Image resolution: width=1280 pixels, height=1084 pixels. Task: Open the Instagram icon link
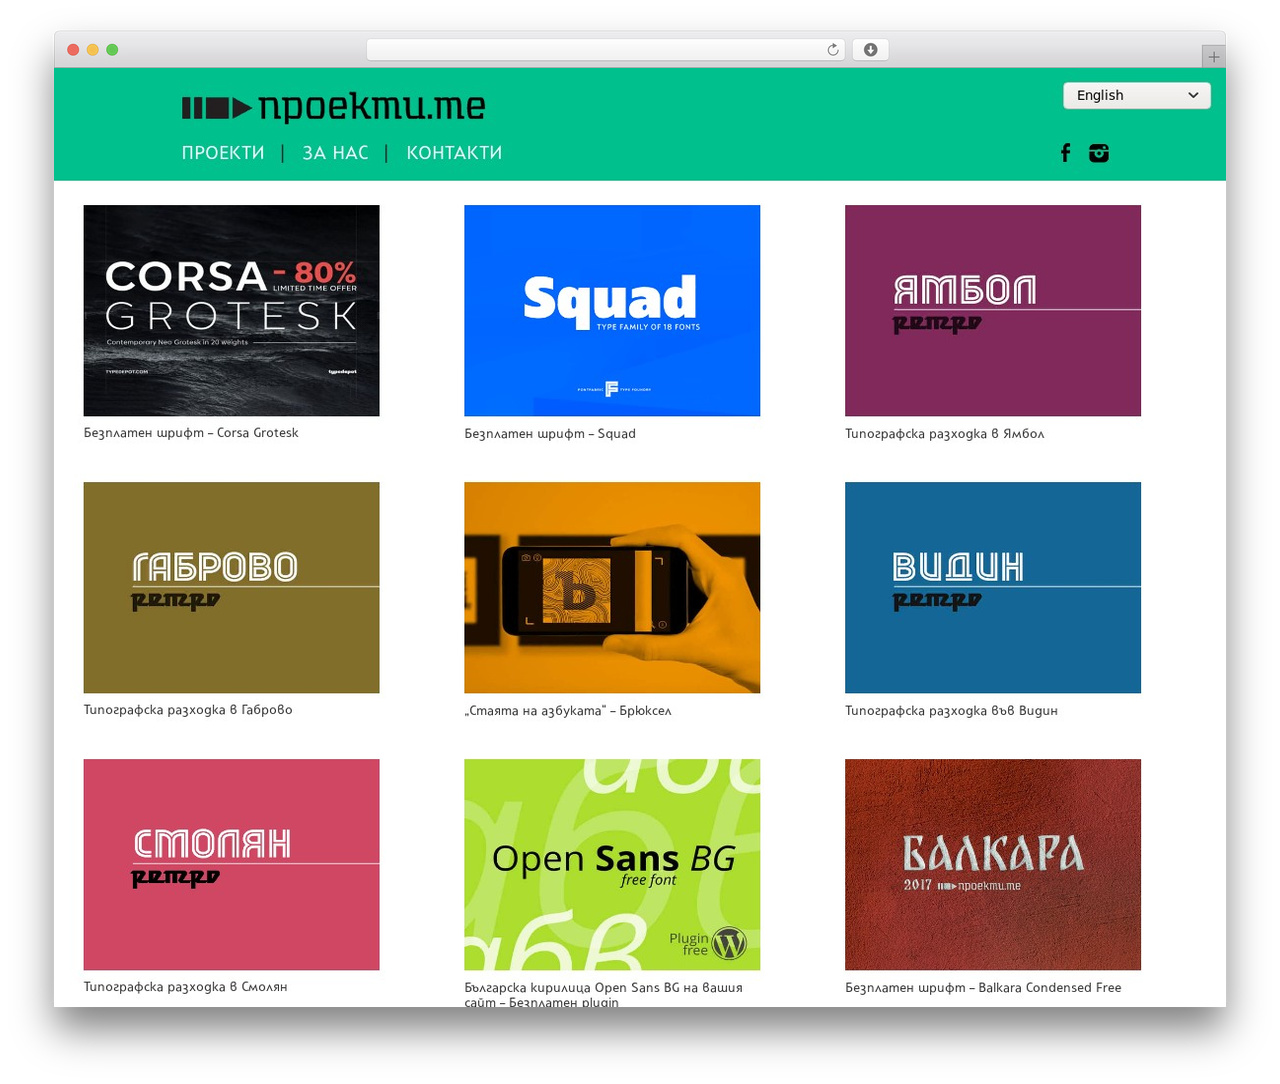(1099, 153)
